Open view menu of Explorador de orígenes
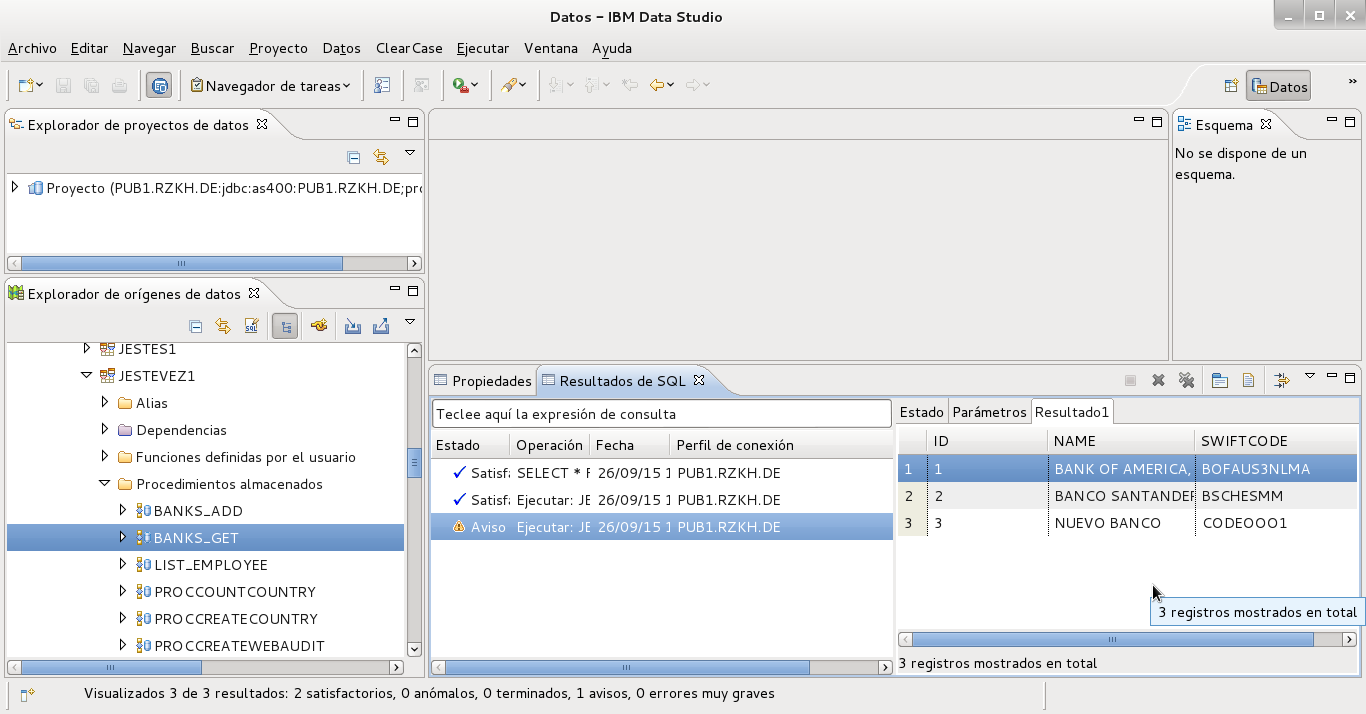Screen dimensions: 1366x714 pyautogui.click(x=410, y=322)
